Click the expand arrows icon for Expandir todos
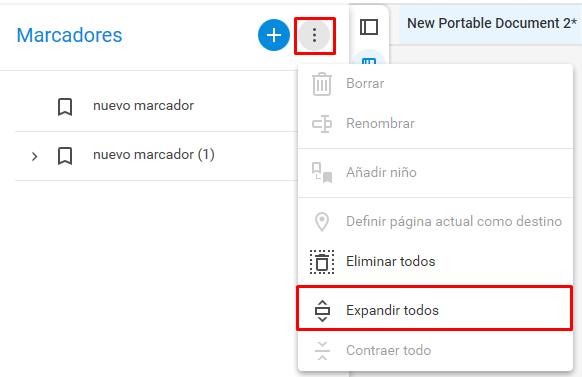The width and height of the screenshot is (582, 377). pyautogui.click(x=322, y=311)
